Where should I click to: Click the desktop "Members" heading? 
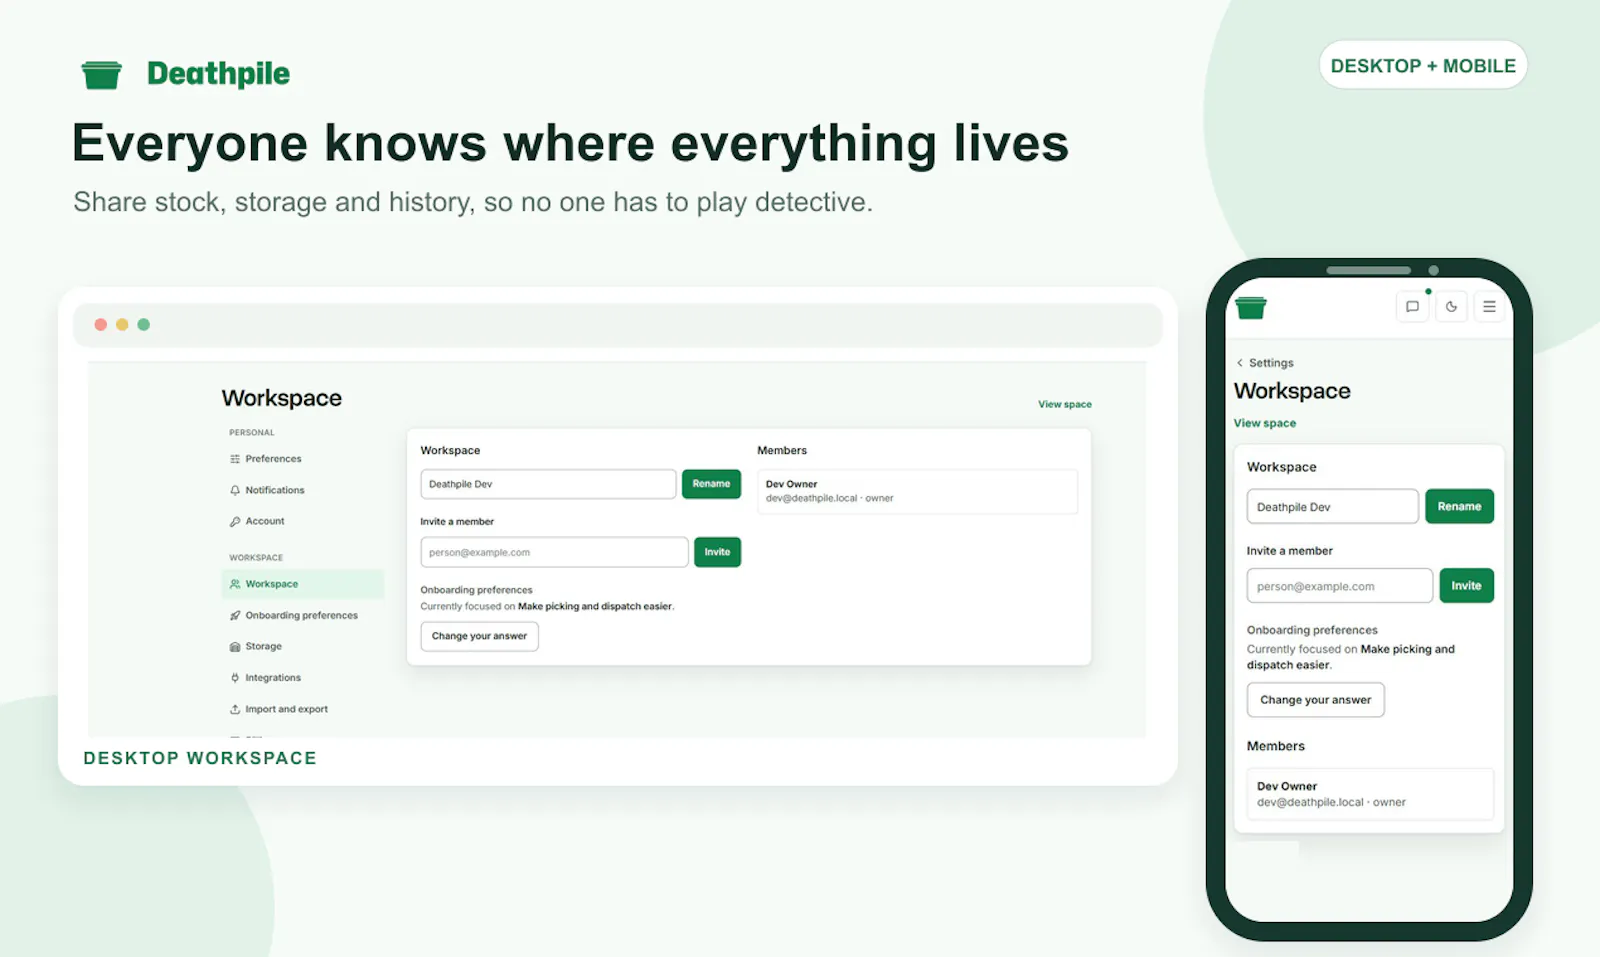[x=782, y=451]
